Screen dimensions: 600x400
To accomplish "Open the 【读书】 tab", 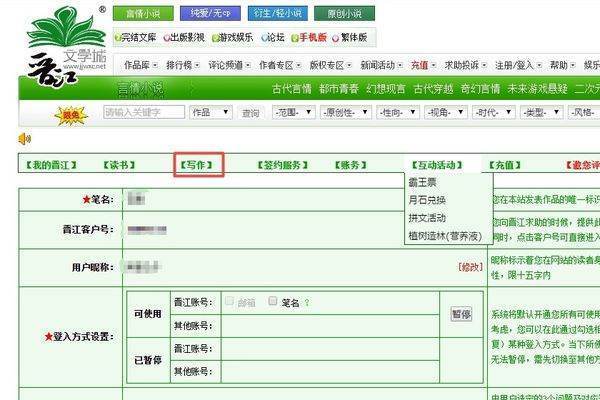I will 119,165.
